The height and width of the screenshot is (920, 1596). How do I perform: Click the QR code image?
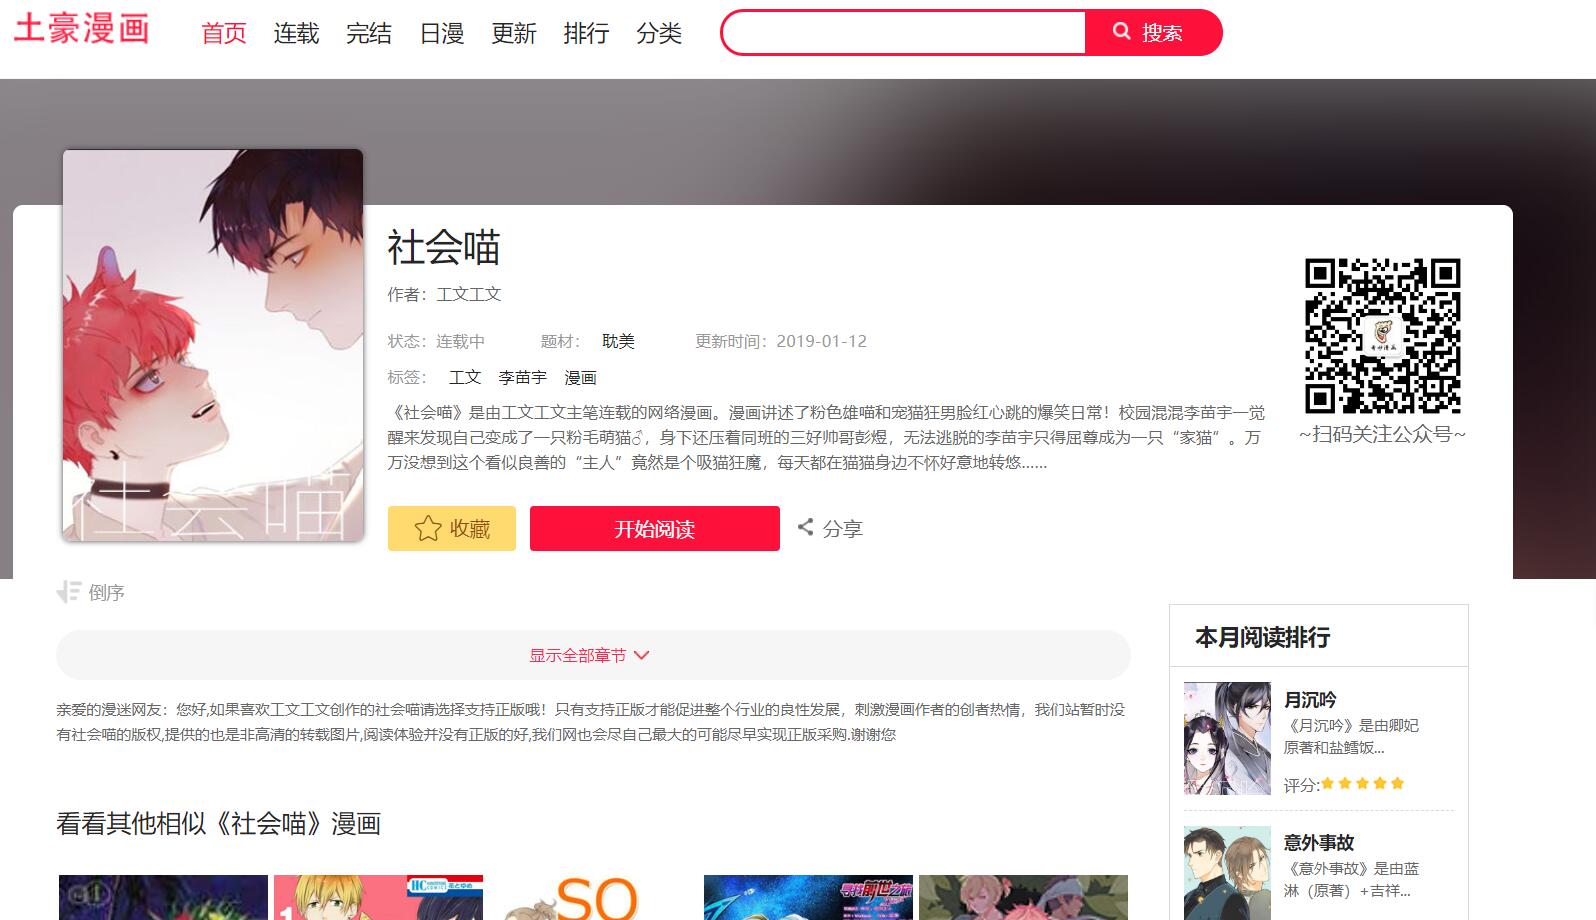(1382, 336)
